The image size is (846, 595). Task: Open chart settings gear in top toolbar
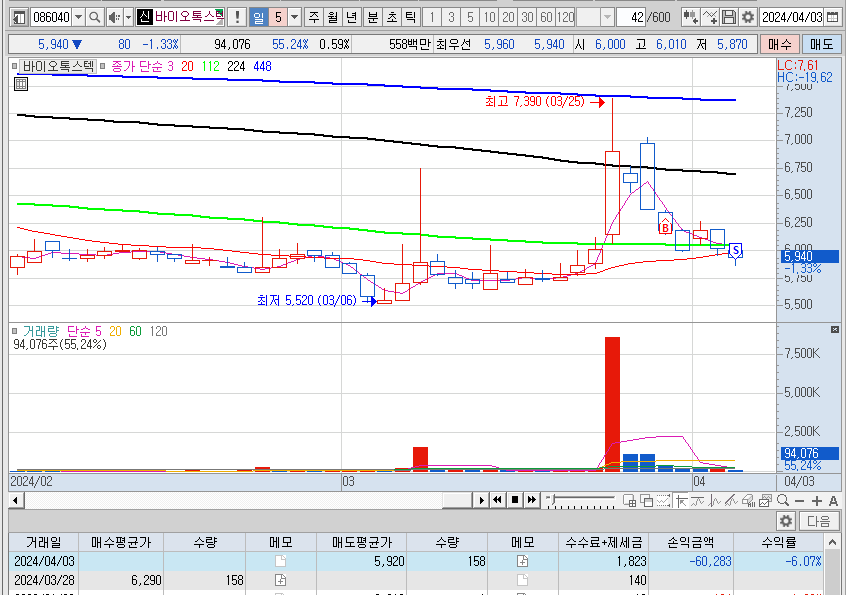pyautogui.click(x=747, y=17)
